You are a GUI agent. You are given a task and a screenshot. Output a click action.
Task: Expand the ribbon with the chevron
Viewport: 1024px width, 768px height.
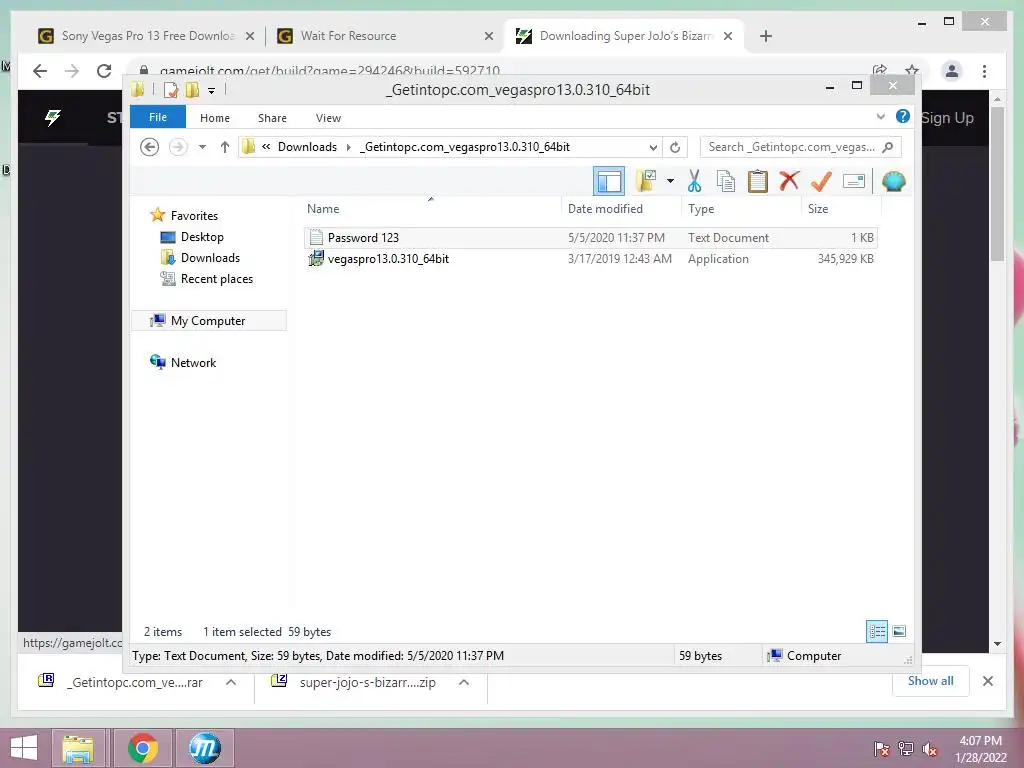[880, 117]
